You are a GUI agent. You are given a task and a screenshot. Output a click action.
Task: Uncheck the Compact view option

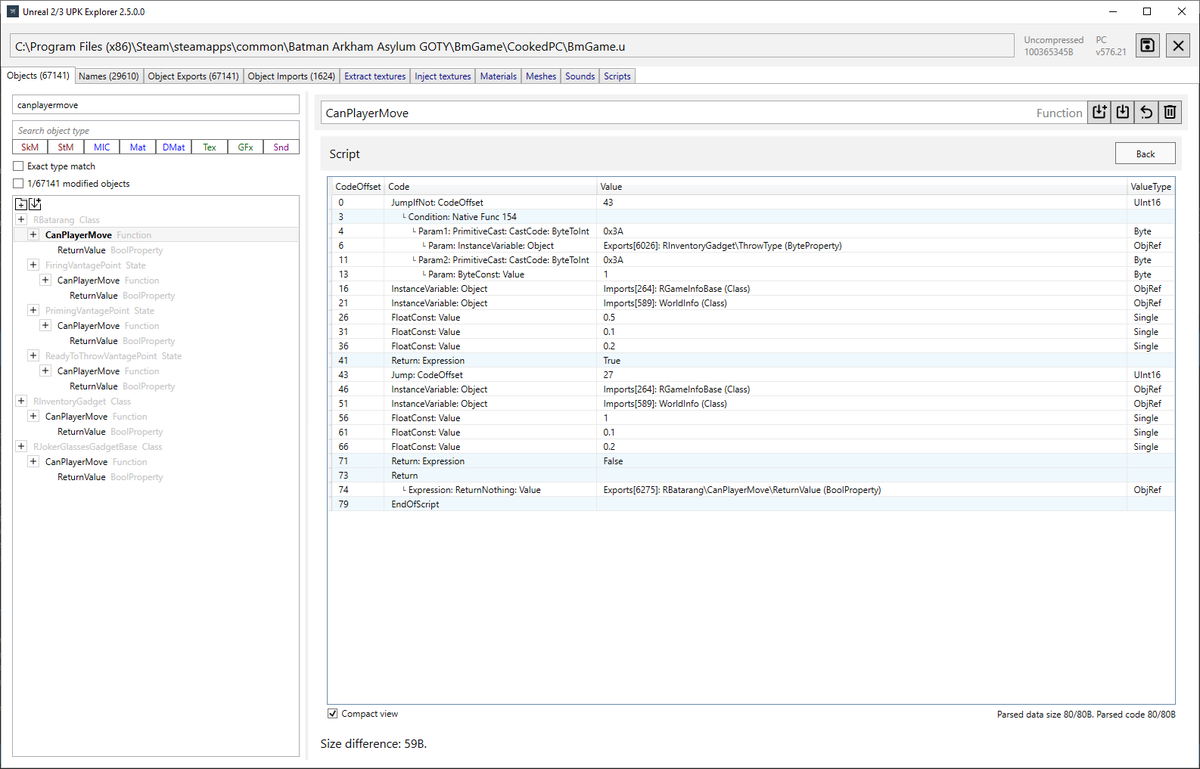pos(334,713)
